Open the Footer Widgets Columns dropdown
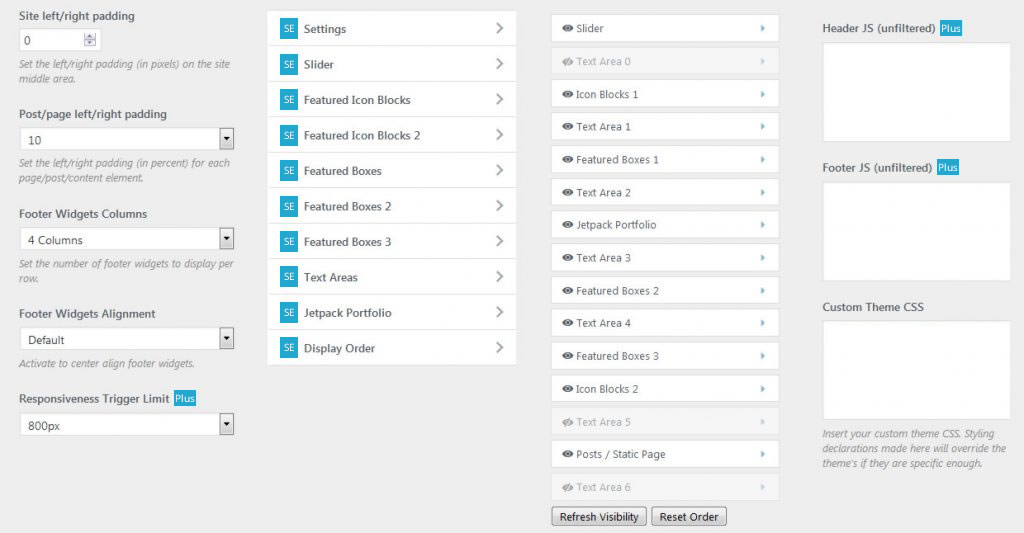 coord(127,239)
